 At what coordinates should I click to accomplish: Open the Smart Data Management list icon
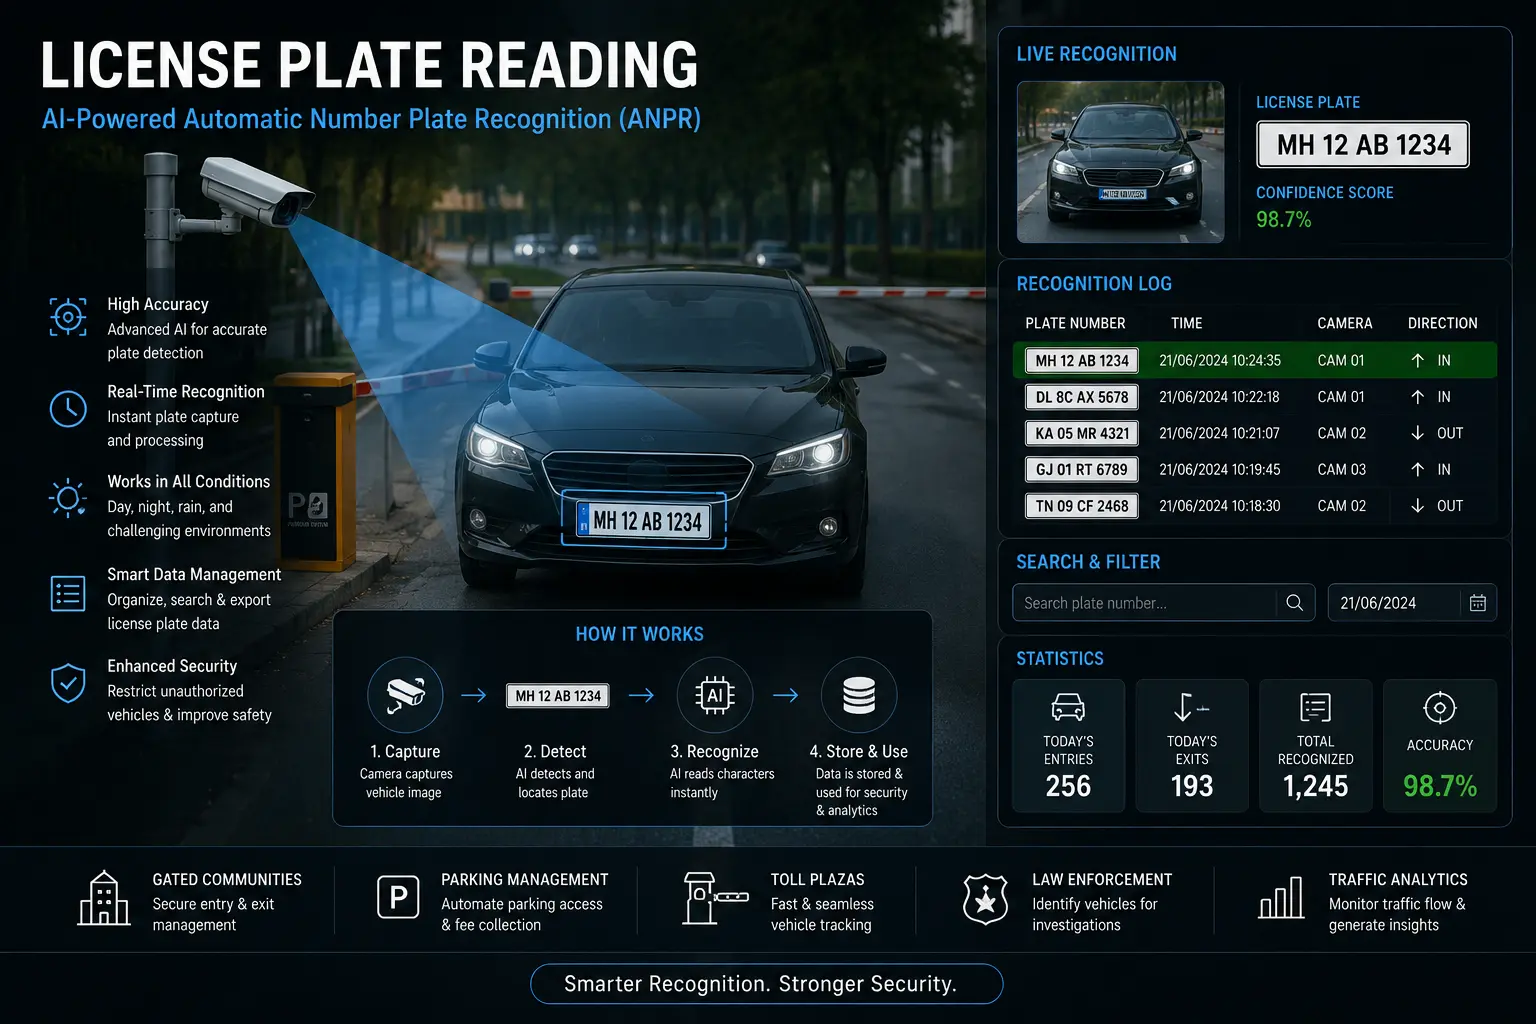68,593
